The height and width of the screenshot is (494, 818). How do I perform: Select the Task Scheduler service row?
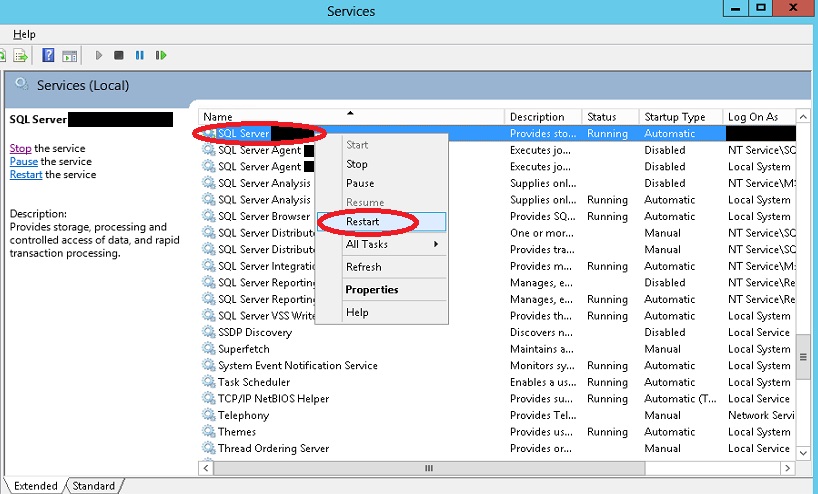point(498,382)
